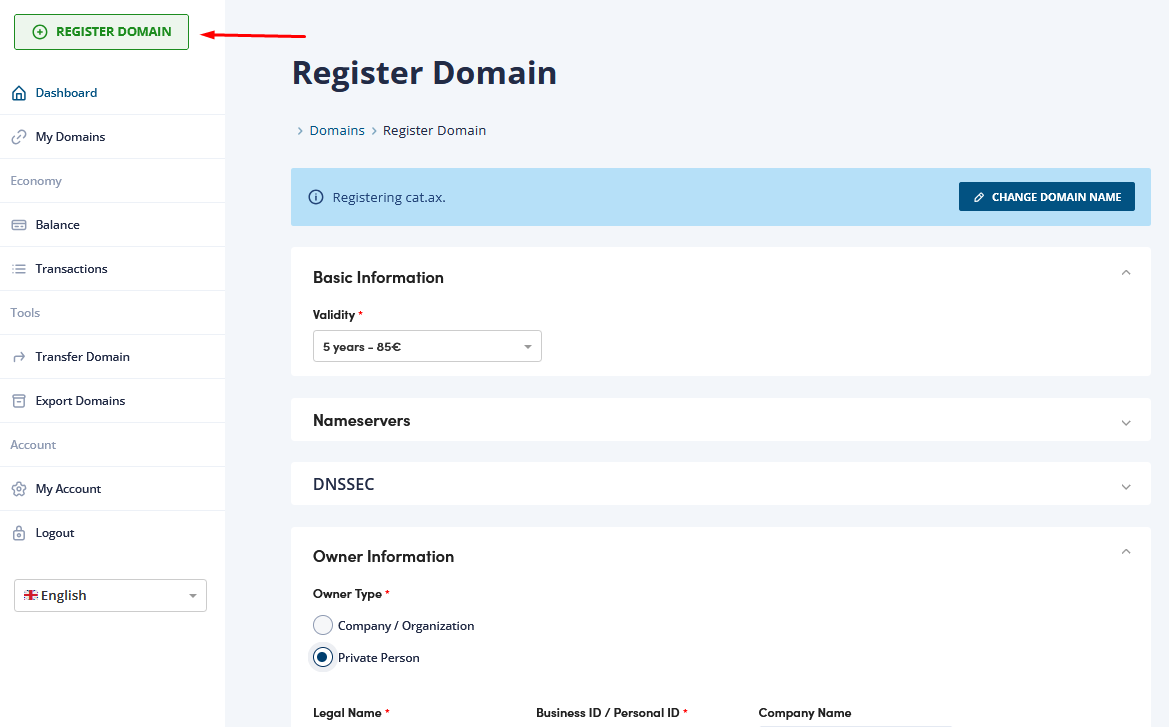Screen dimensions: 1169x727
Task: Click the My Account gear icon
Action: click(18, 489)
